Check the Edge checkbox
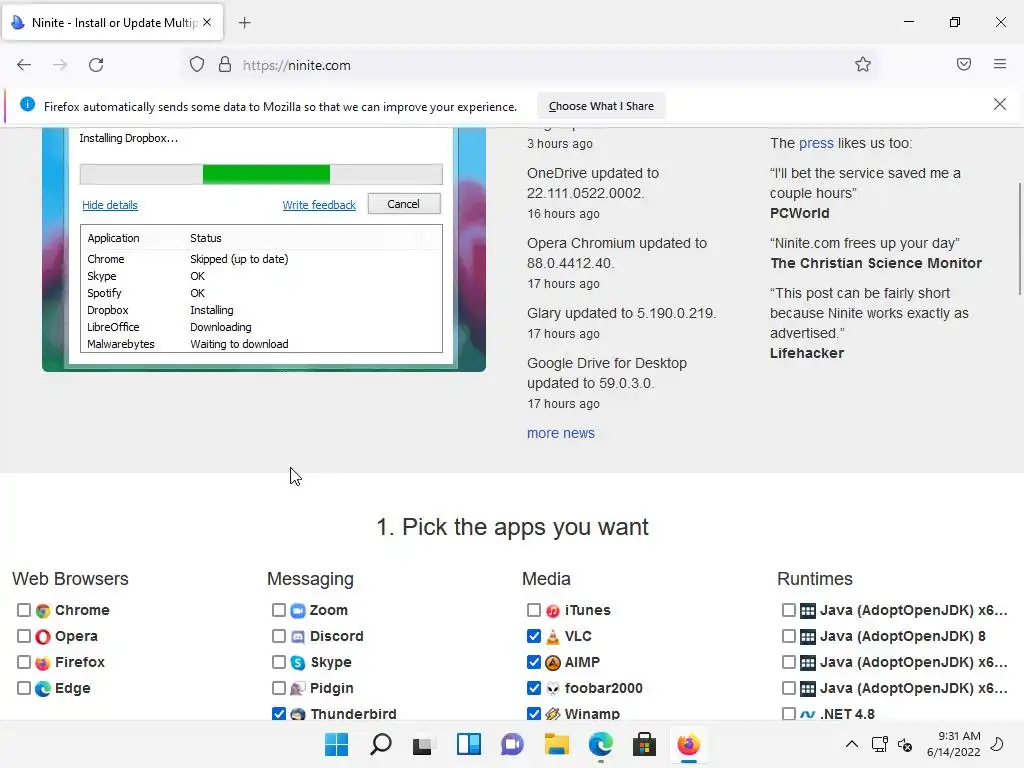The image size is (1024, 768). 24,688
